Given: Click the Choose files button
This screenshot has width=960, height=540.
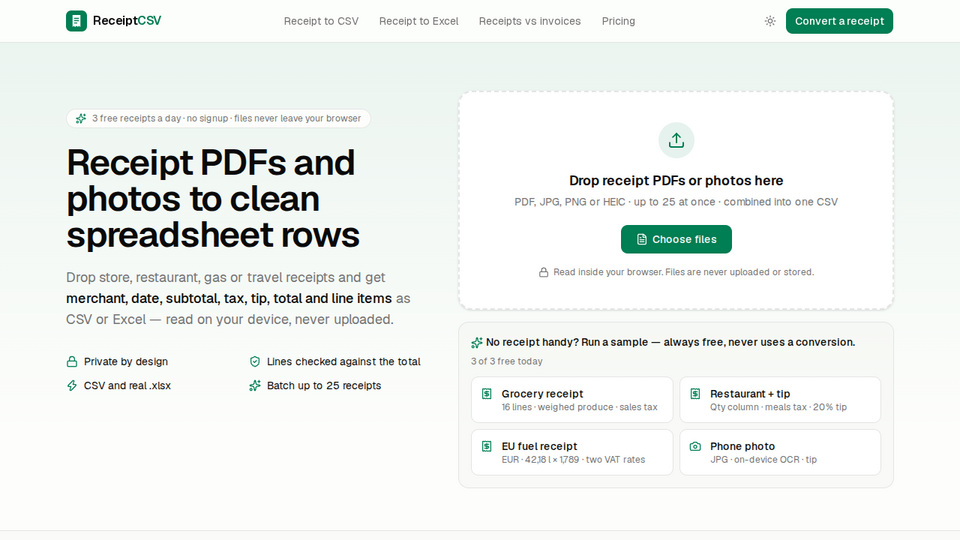Looking at the screenshot, I should [676, 239].
